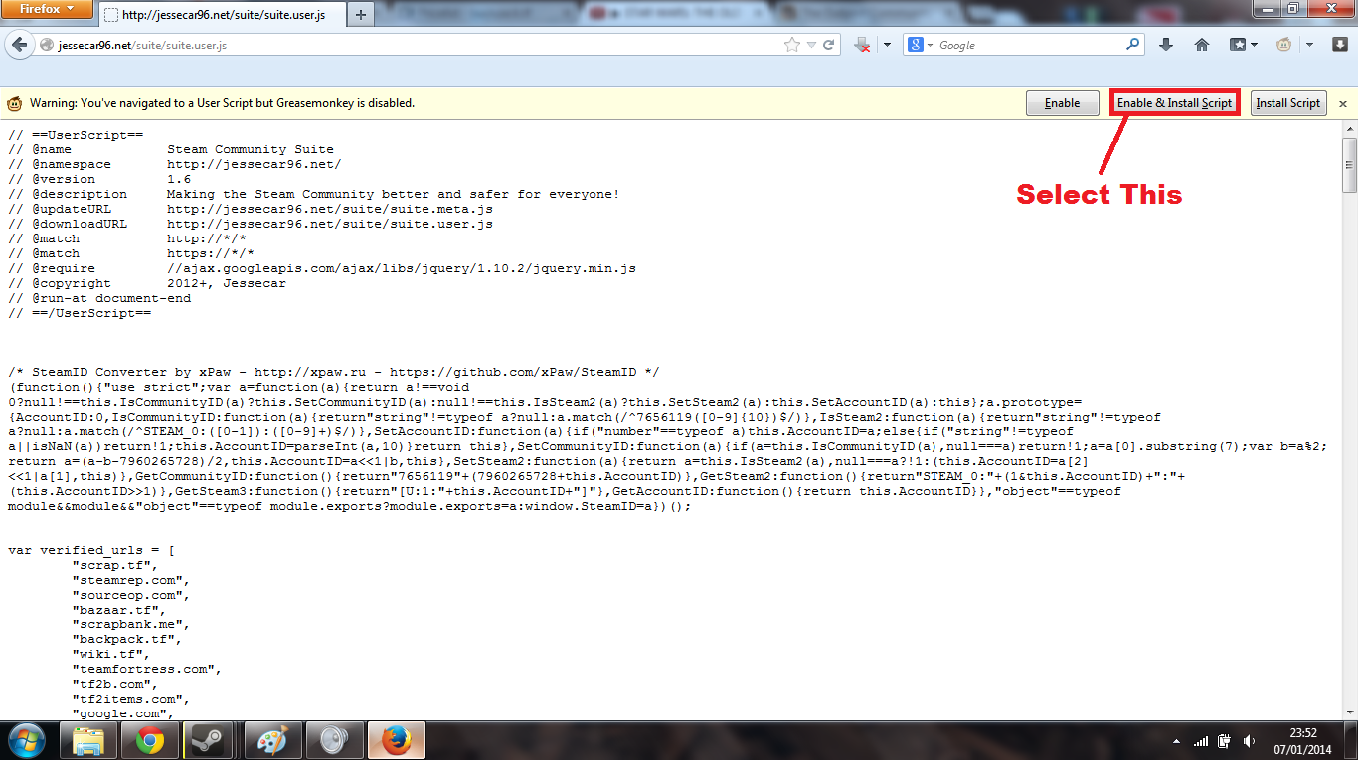Viewport: 1358px width, 760px height.
Task: Click the "scrap.tf" list entry
Action: (116, 566)
